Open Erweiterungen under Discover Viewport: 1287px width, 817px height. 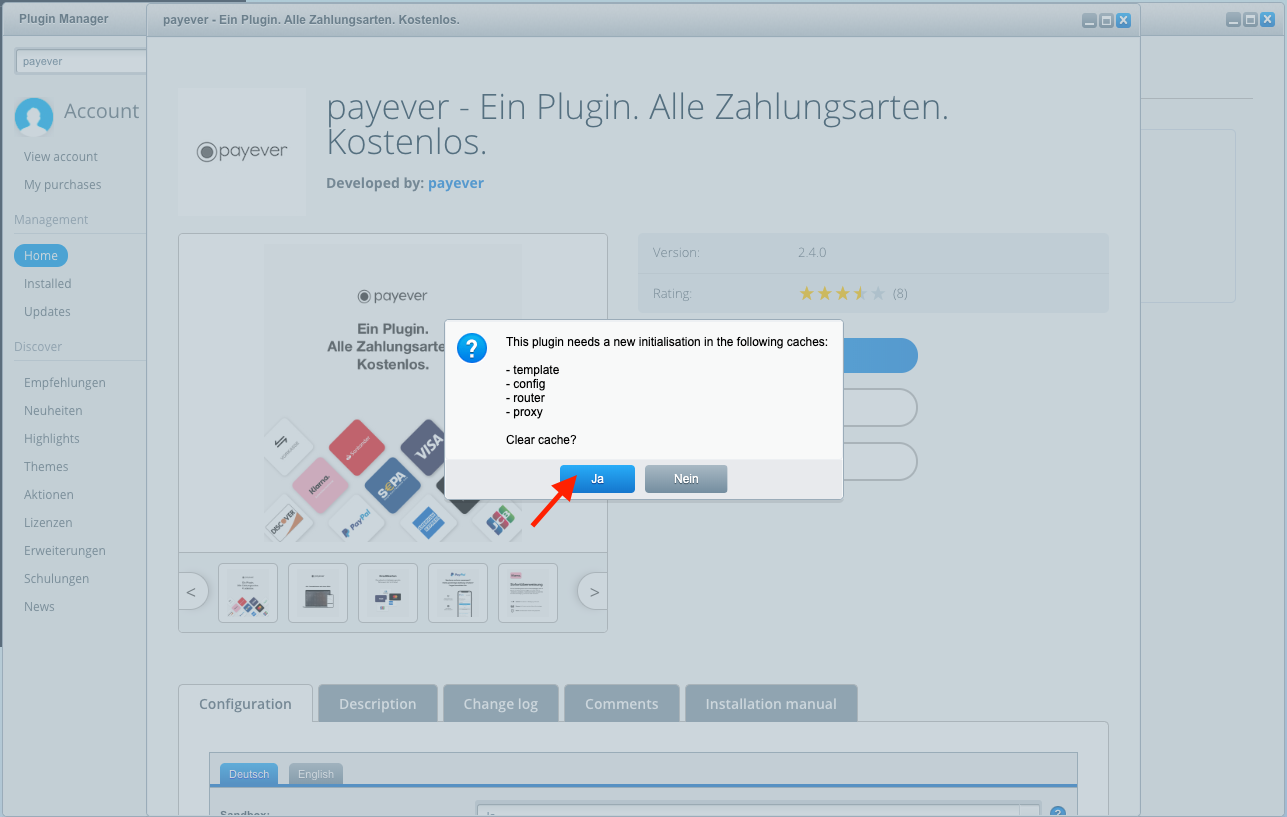pos(65,550)
